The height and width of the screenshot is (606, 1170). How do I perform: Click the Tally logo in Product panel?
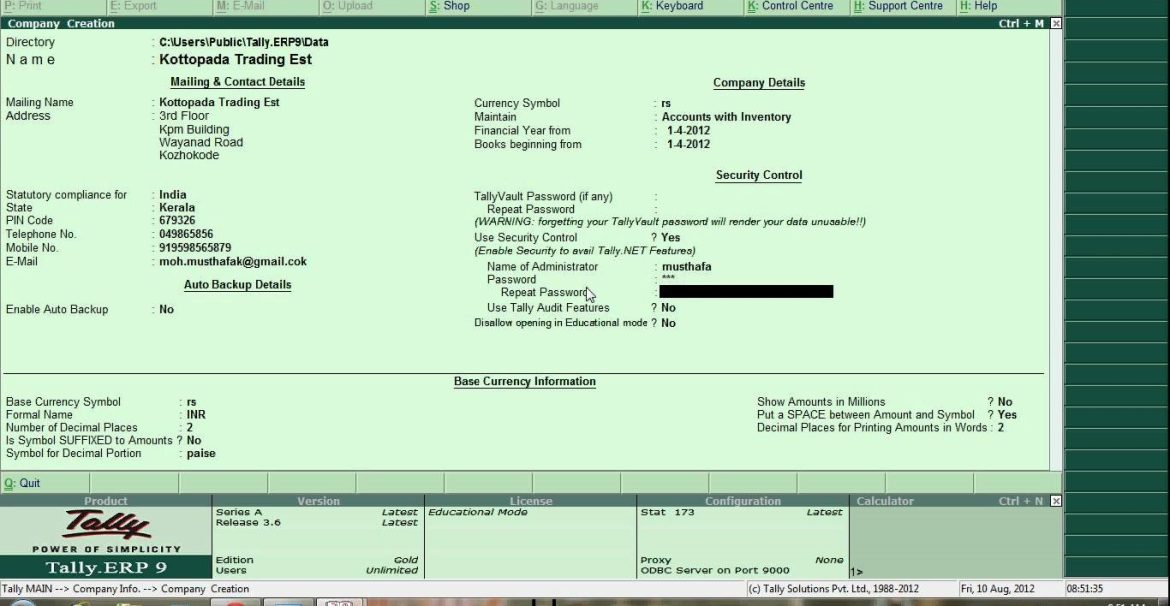coord(106,525)
